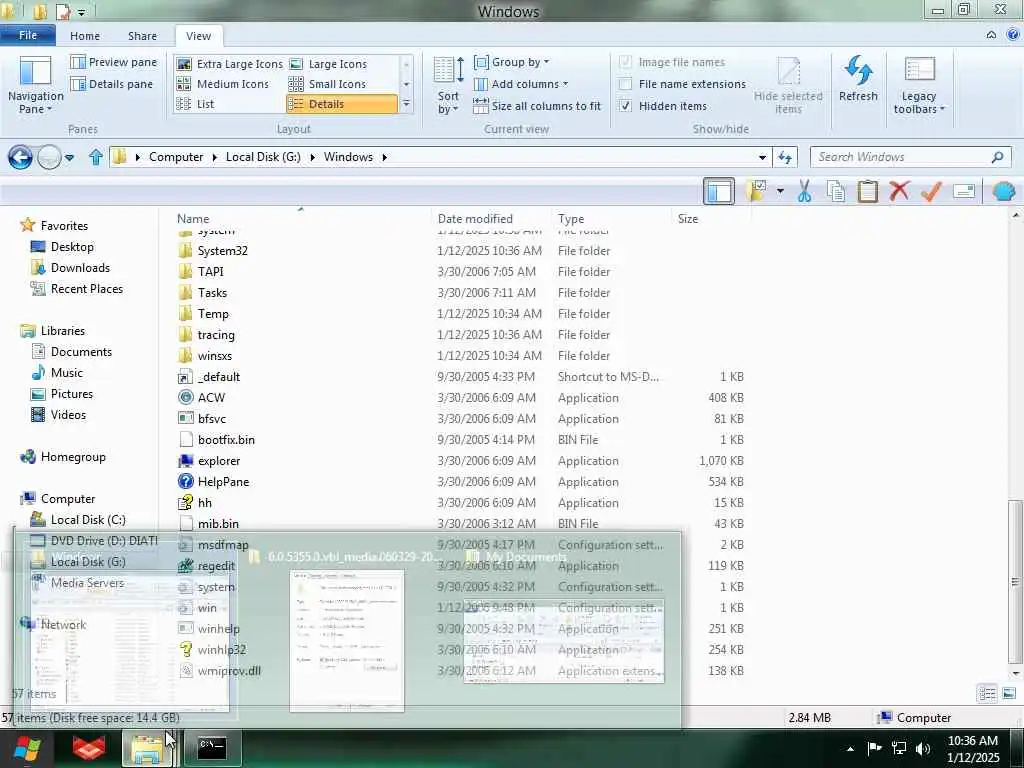Screen dimensions: 1024x768
Task: Click the Sort by button
Action: 448,85
